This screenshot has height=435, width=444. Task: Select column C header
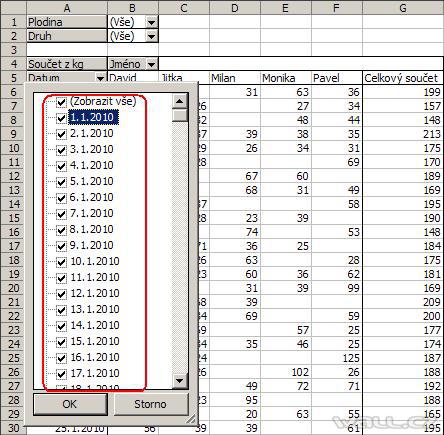184,7
